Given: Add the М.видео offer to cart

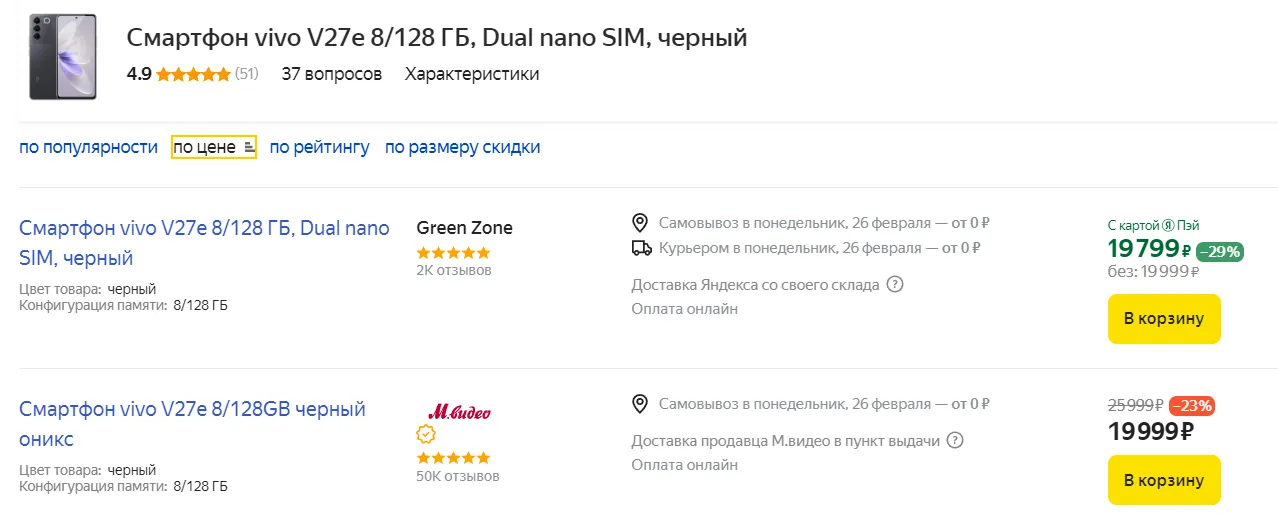Looking at the screenshot, I should [x=1164, y=480].
